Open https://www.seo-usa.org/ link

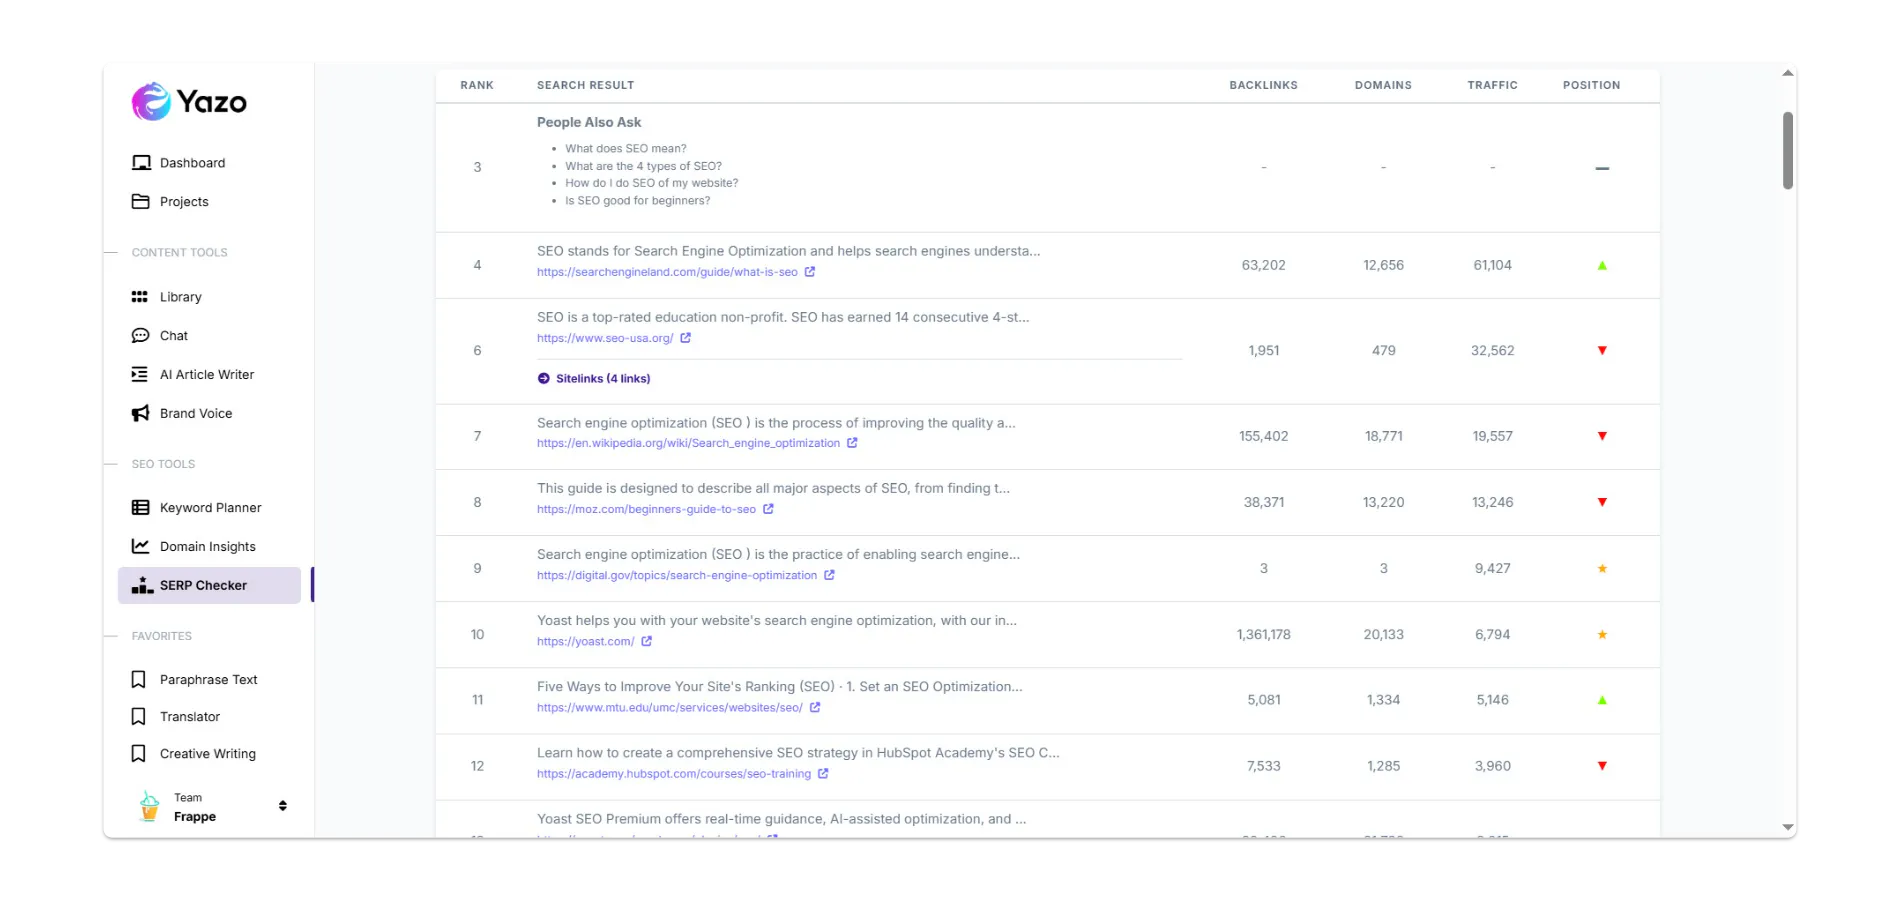tap(605, 338)
